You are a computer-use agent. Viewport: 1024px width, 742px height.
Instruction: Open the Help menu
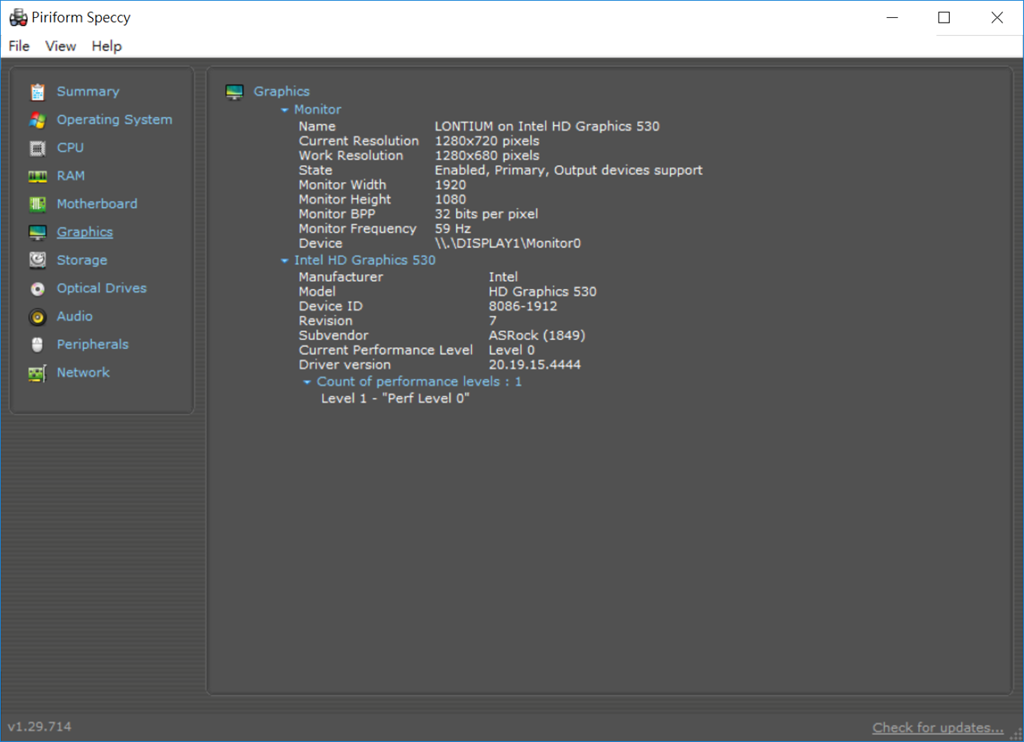coord(107,46)
